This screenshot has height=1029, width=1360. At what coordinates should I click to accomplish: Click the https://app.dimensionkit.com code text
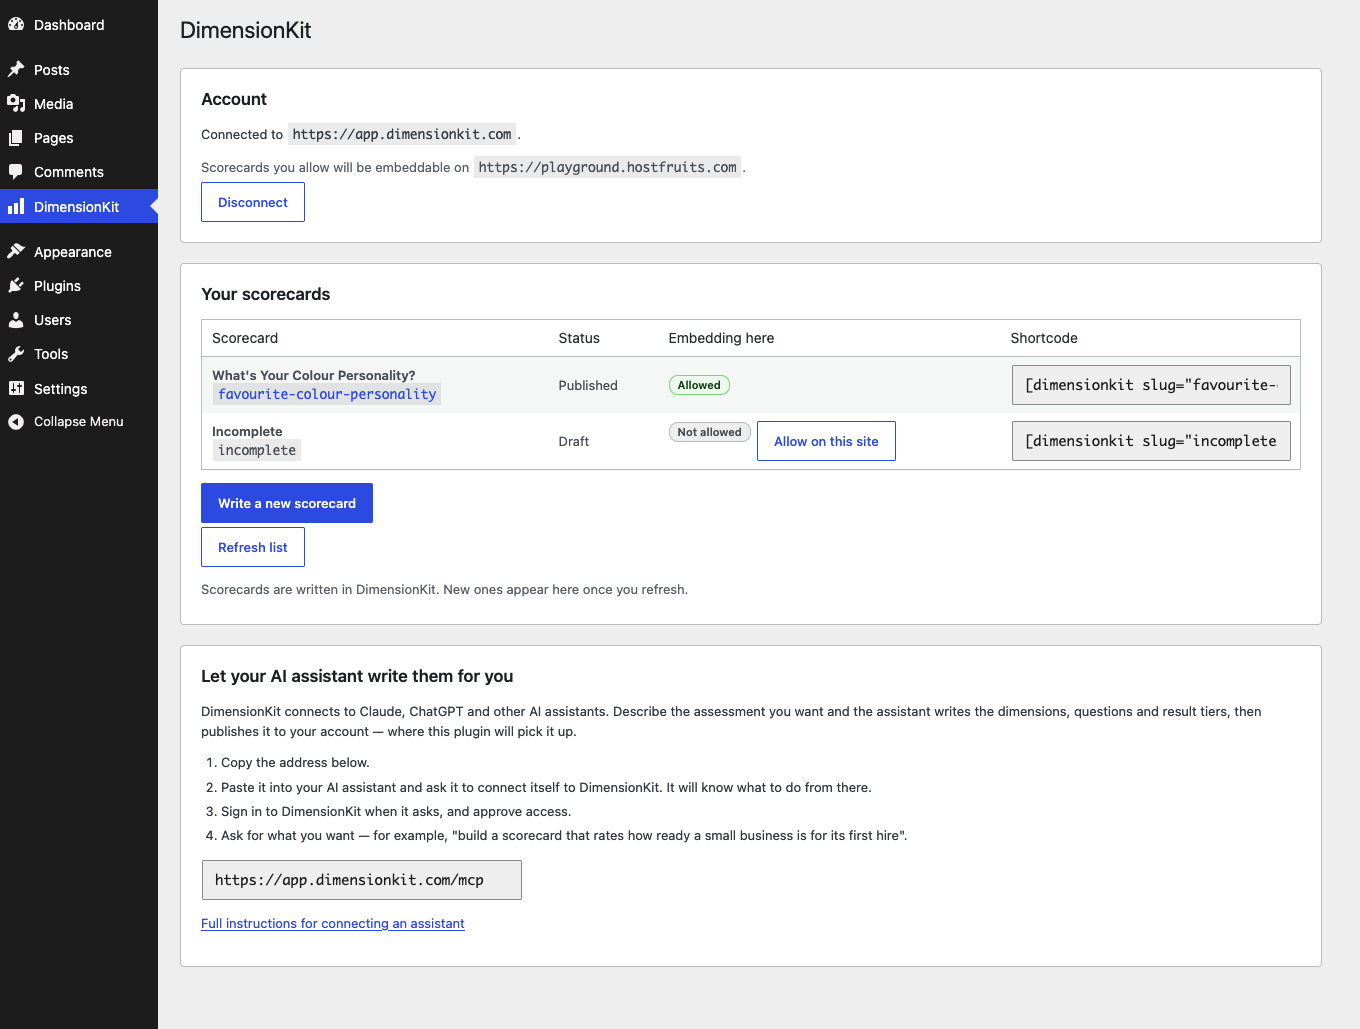tap(402, 134)
